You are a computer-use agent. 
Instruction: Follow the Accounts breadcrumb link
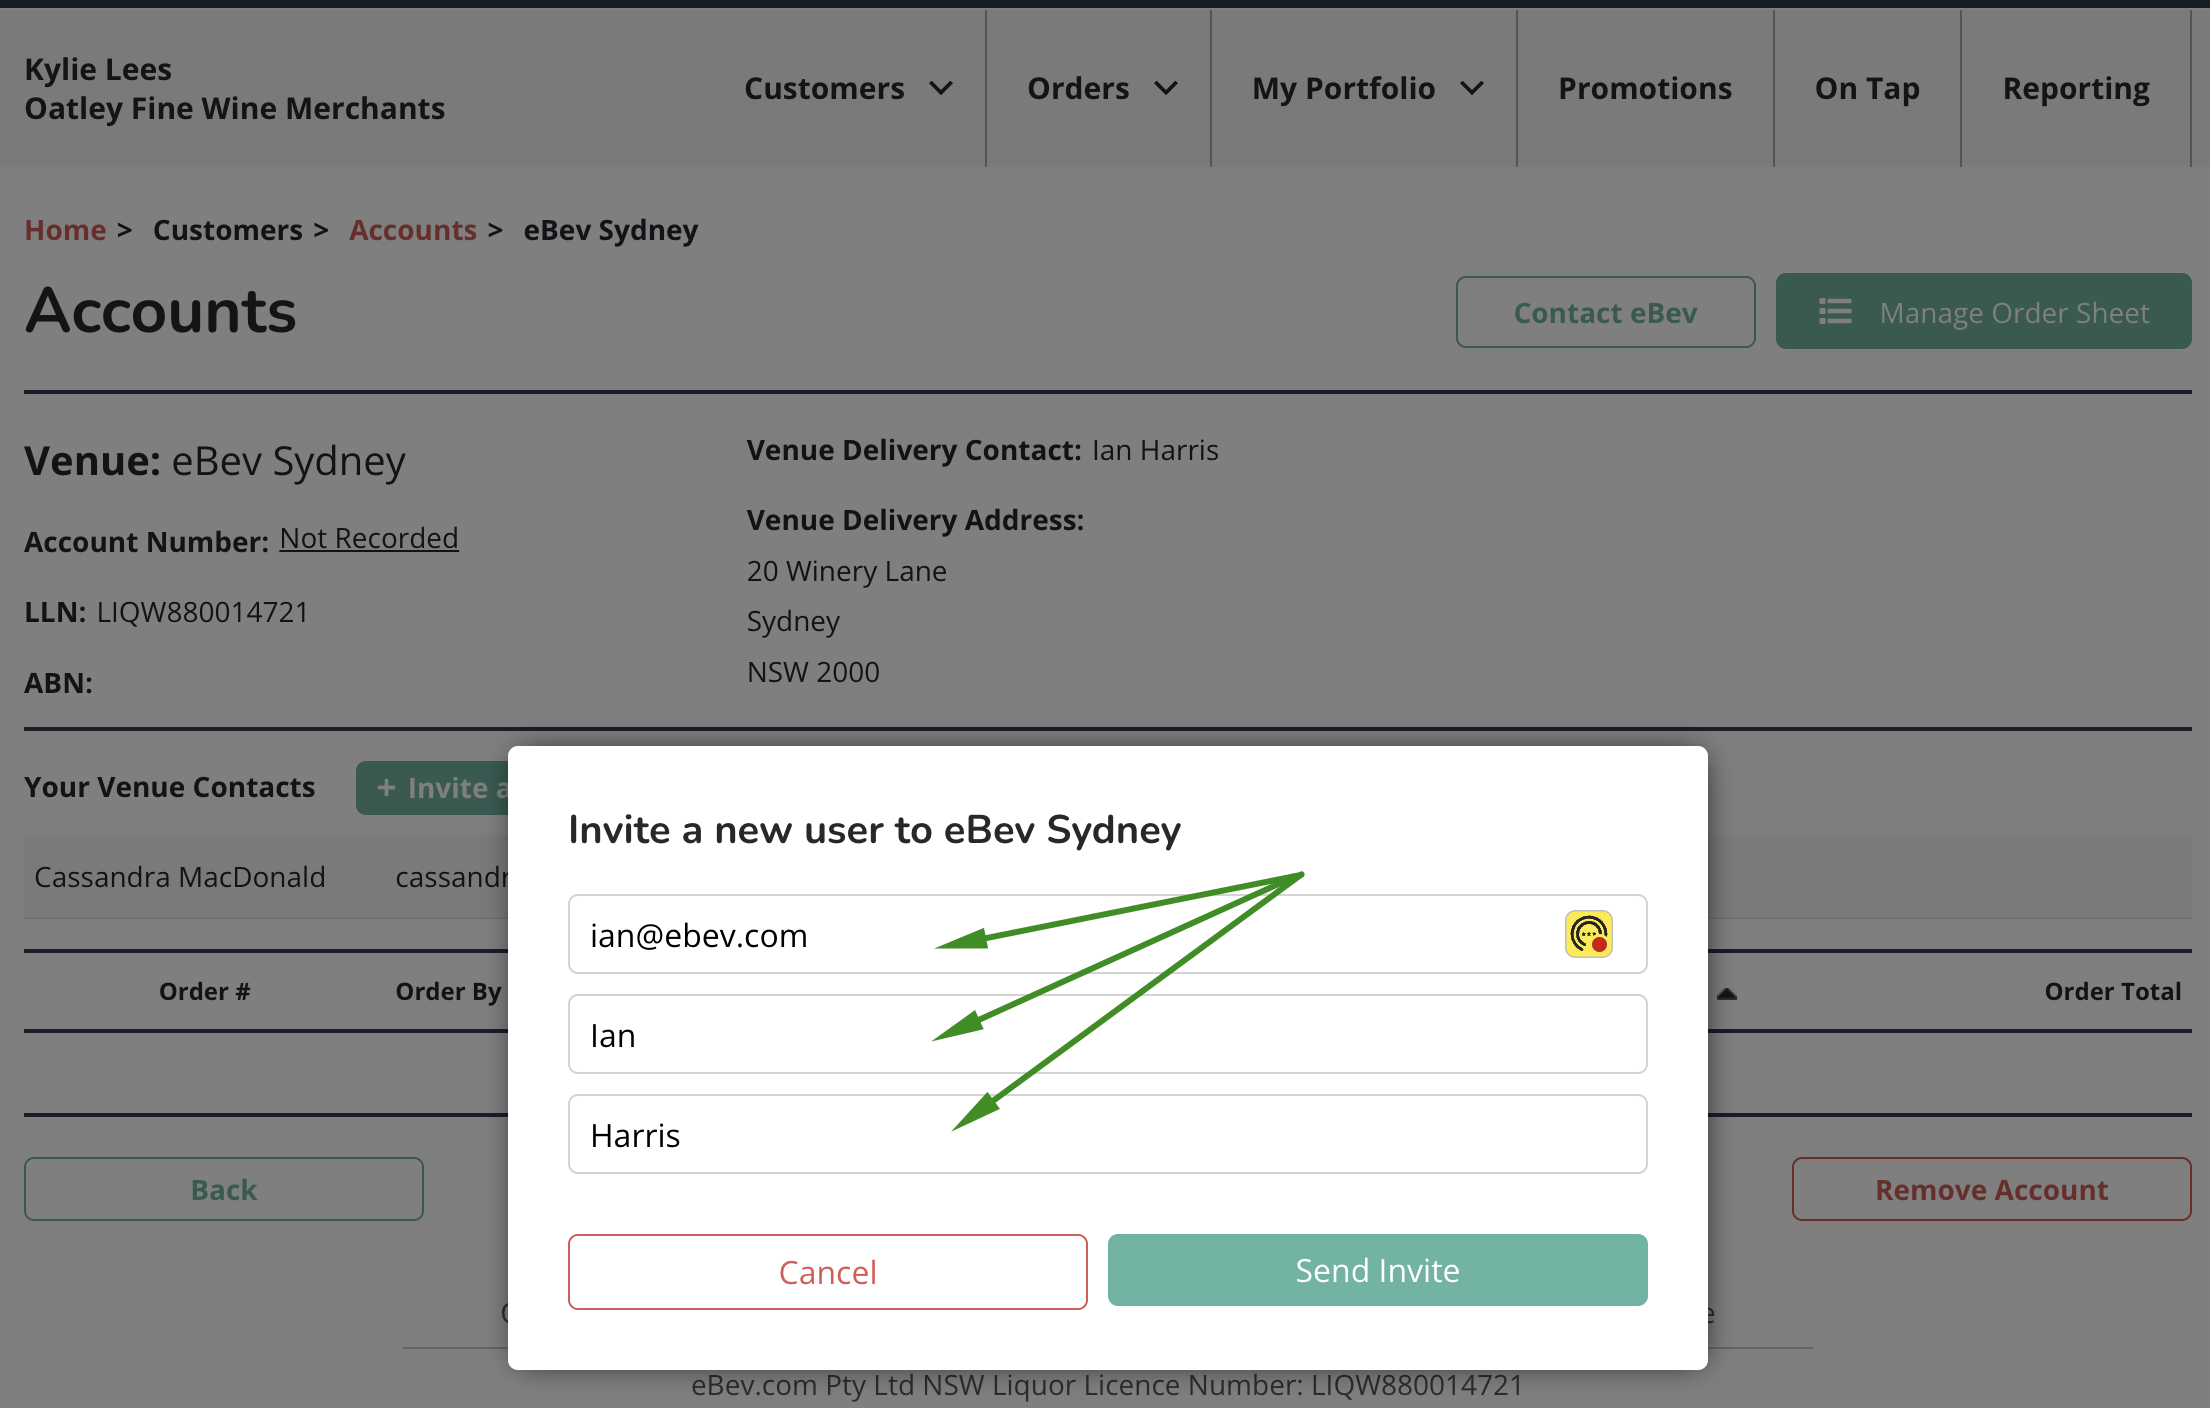coord(412,230)
